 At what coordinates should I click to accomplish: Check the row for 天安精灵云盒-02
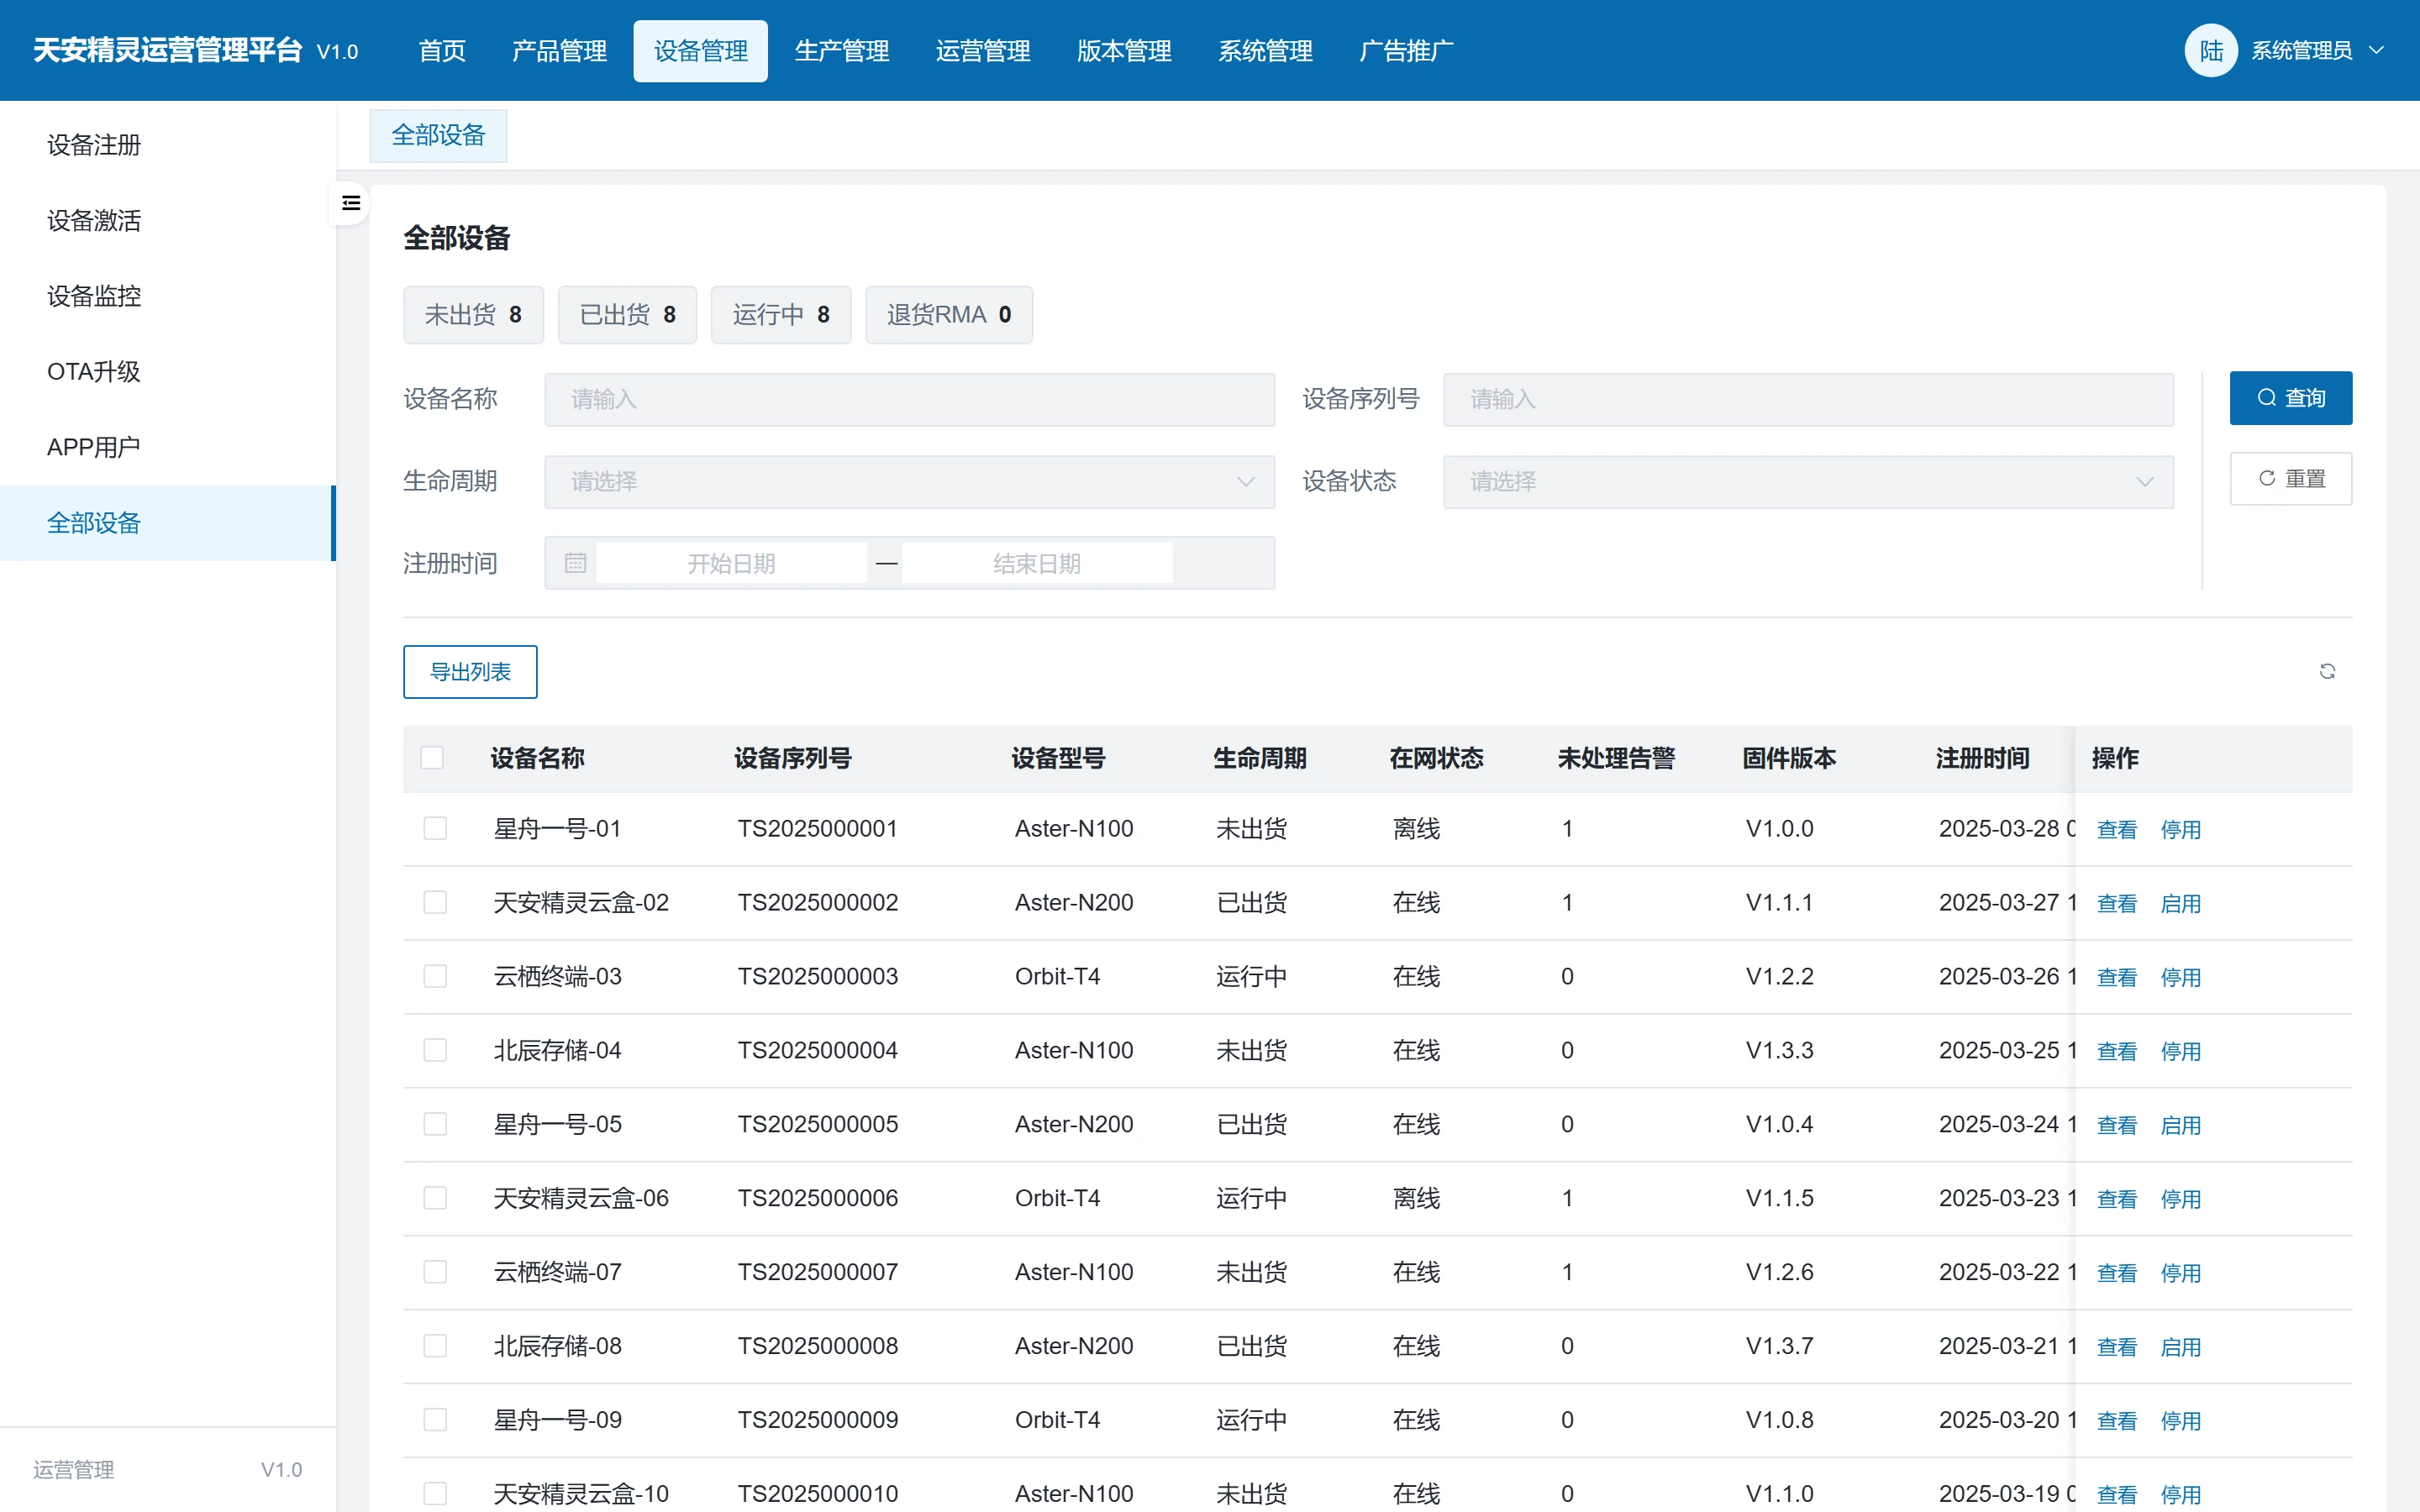tap(435, 902)
